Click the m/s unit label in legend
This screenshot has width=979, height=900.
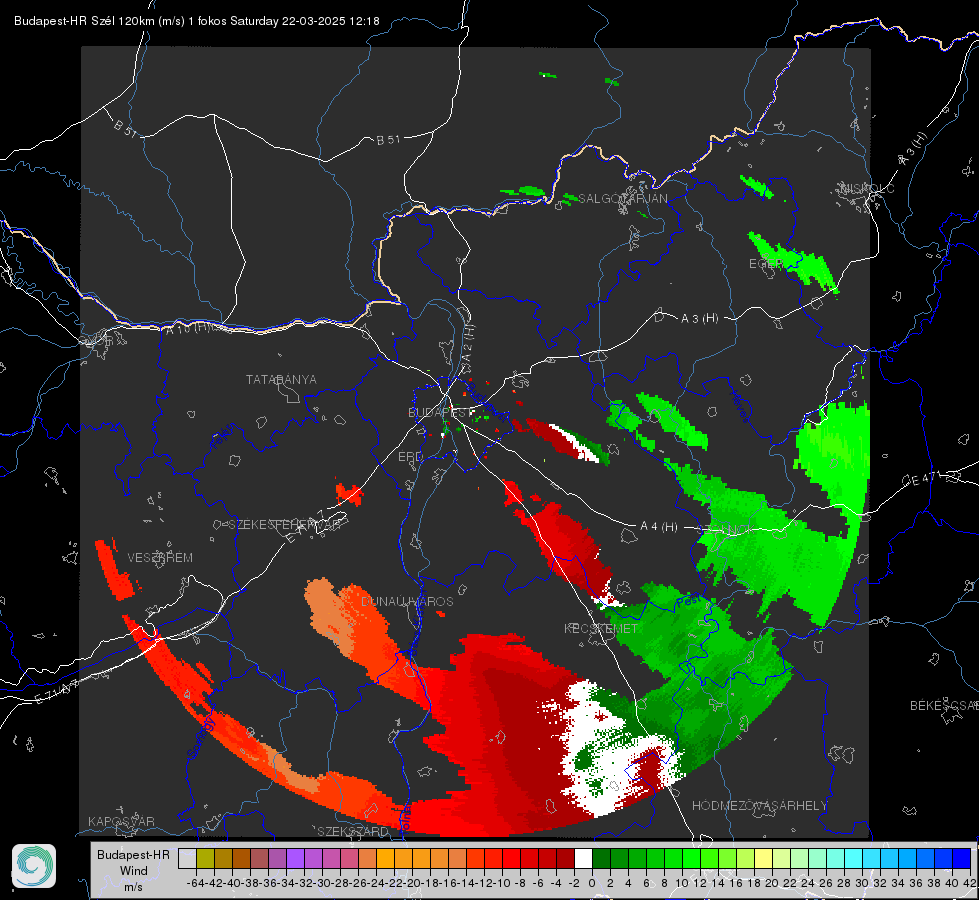tap(134, 887)
